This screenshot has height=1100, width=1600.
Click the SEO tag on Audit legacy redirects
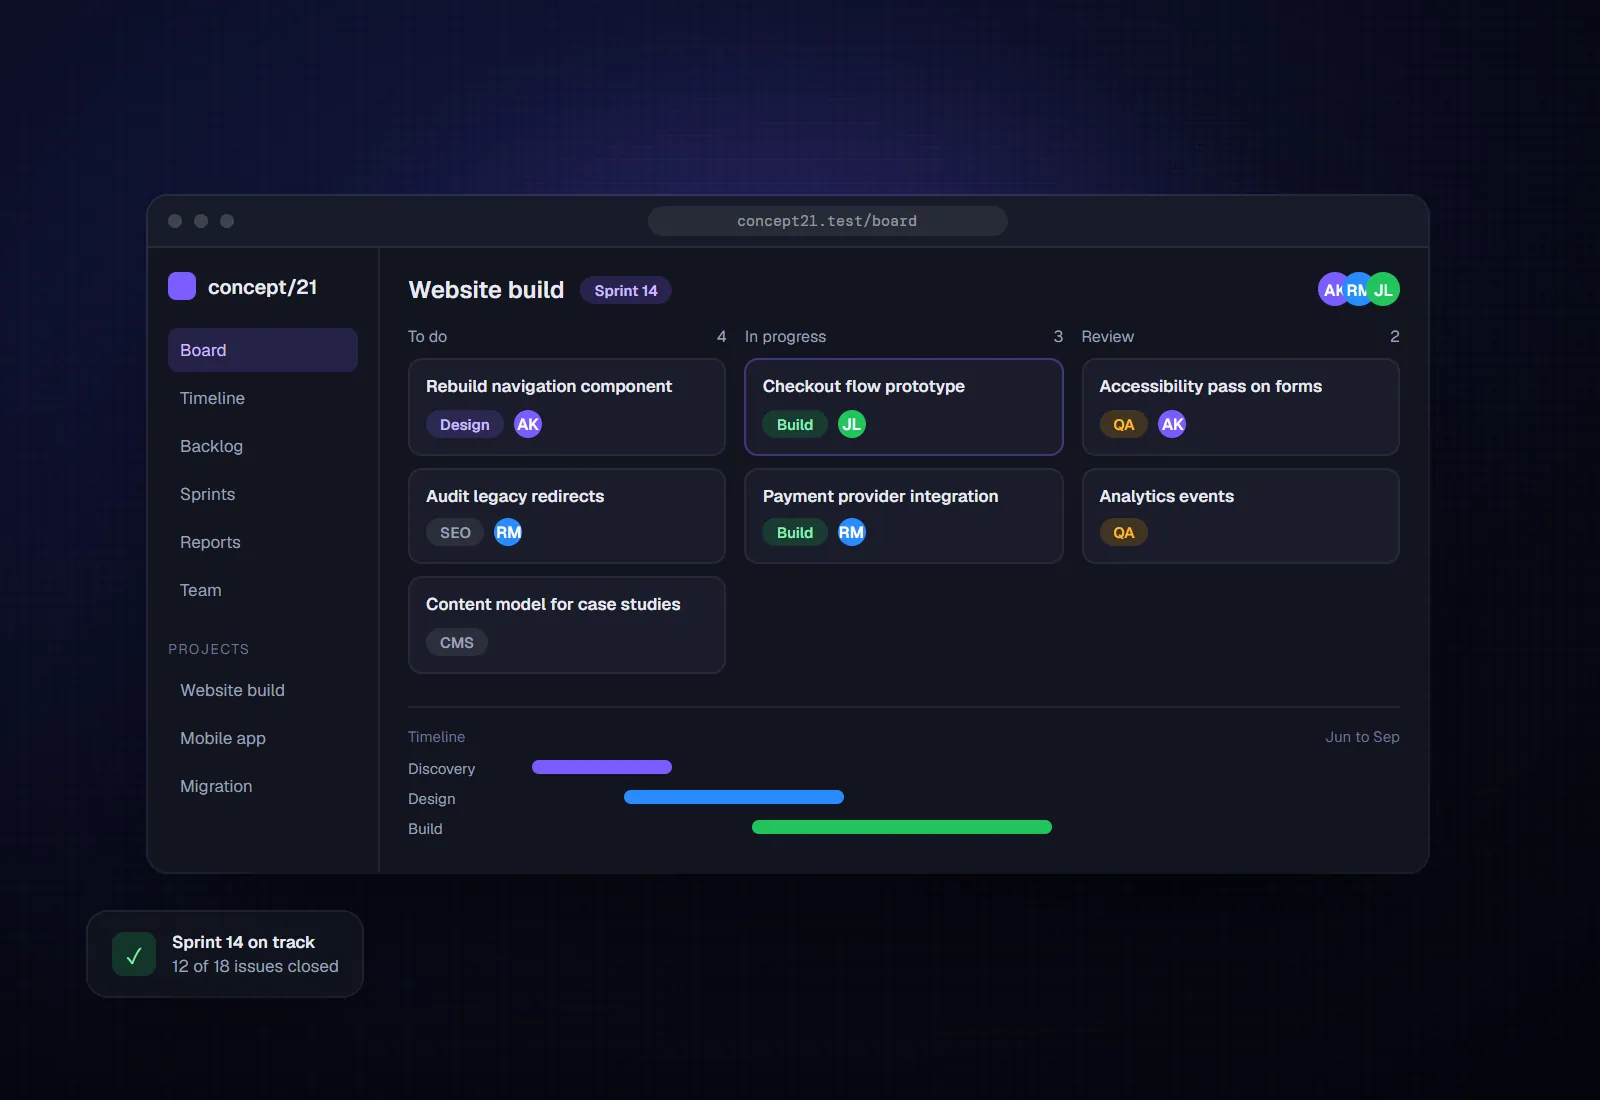pyautogui.click(x=455, y=532)
